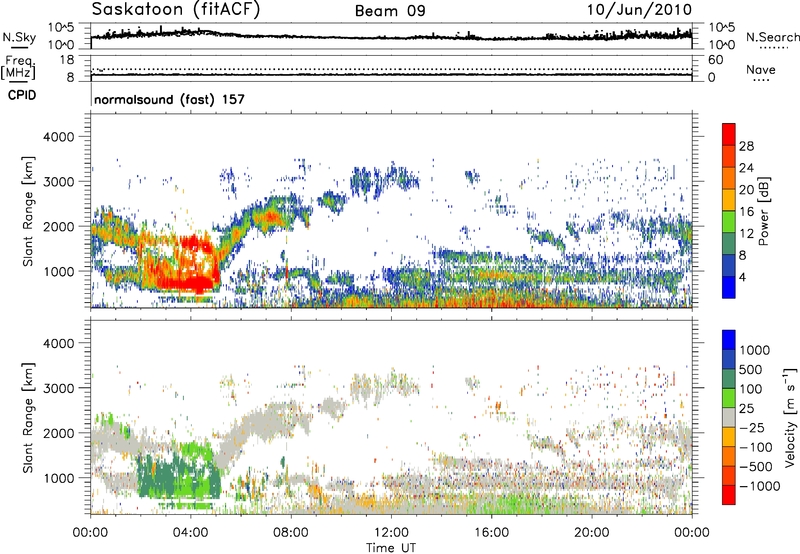Select the "N.Sky" legend label
This screenshot has width=800, height=554.
(x=19, y=37)
